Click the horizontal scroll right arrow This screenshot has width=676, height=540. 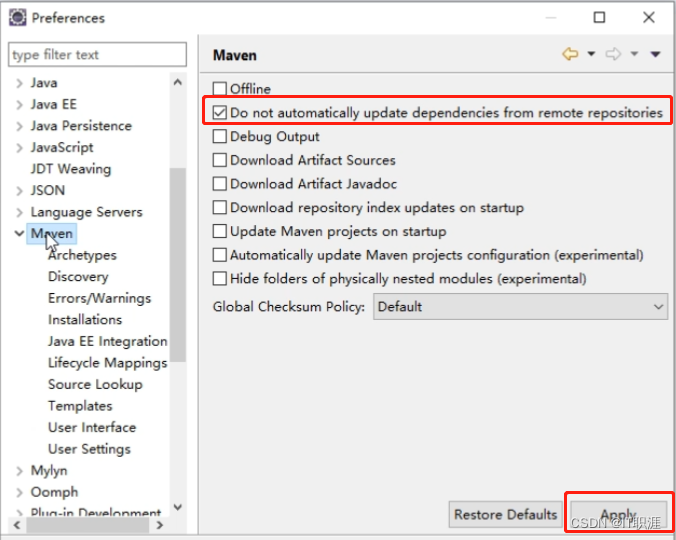160,525
